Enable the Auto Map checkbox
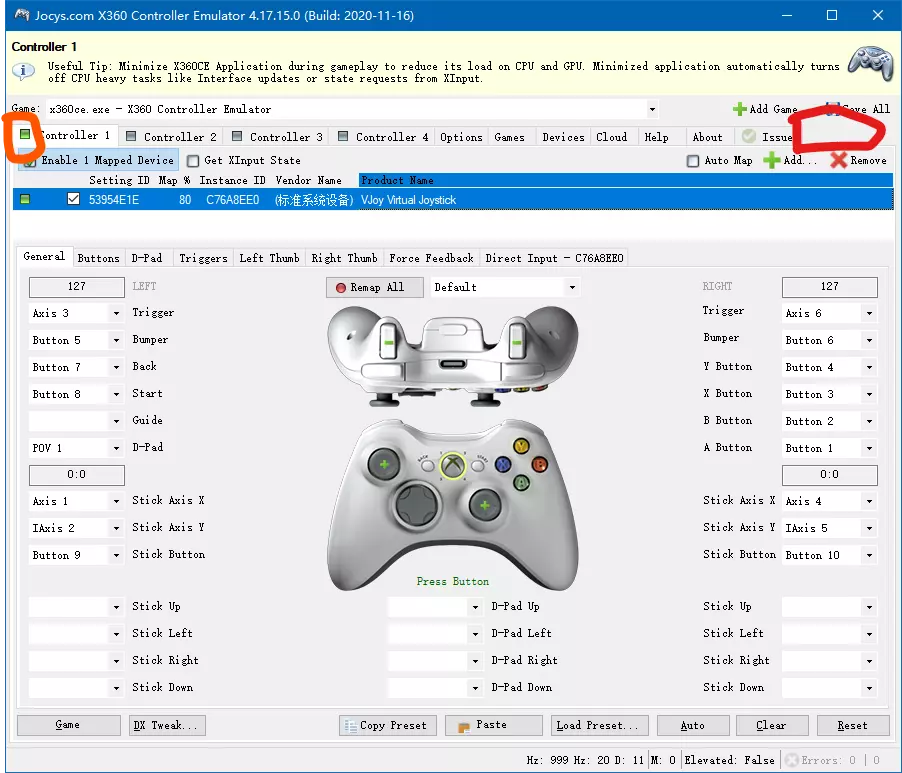This screenshot has height=773, width=902. click(x=693, y=161)
